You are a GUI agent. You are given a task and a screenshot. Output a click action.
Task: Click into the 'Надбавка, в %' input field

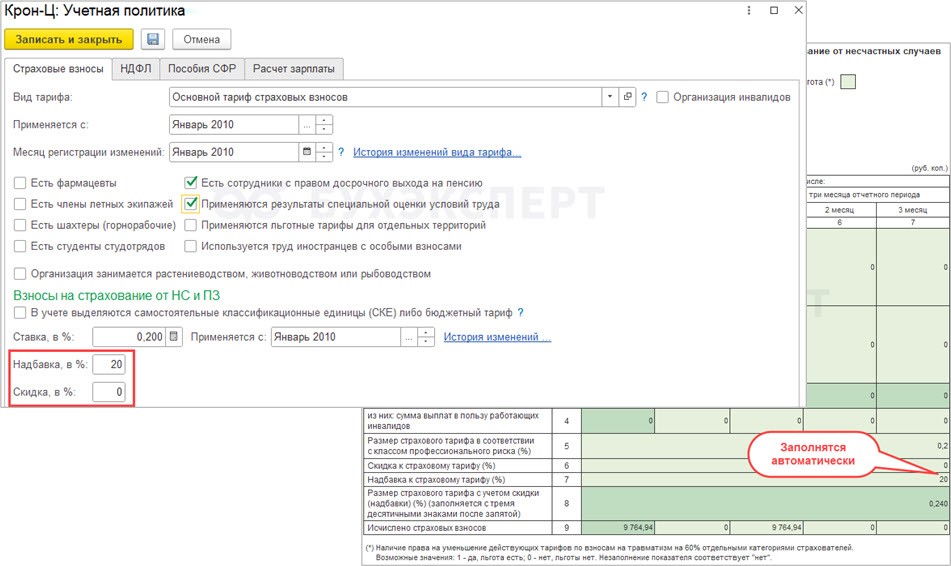pyautogui.click(x=109, y=365)
